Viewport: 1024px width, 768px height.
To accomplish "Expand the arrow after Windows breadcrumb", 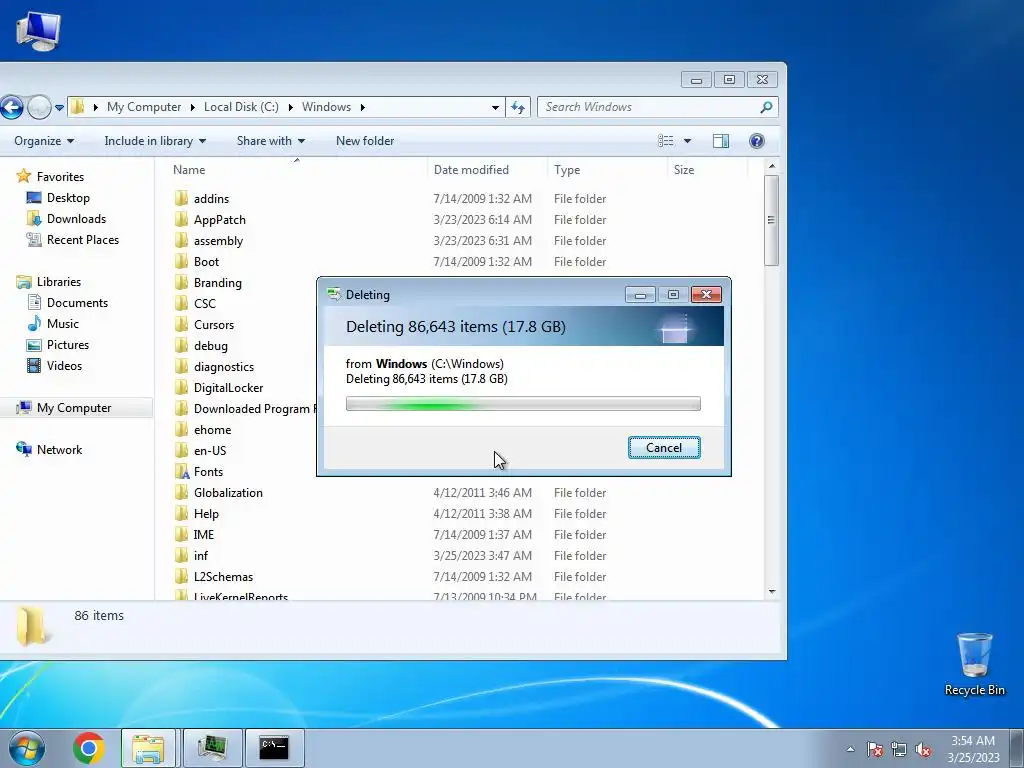I will click(x=362, y=107).
